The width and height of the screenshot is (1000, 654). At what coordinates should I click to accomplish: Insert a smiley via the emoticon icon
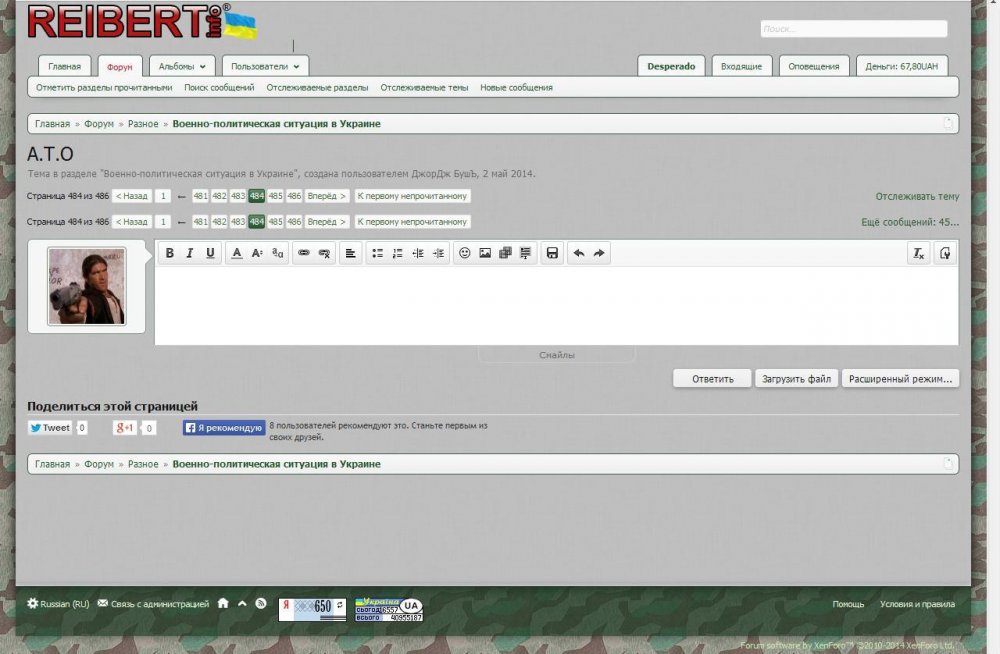click(x=464, y=254)
